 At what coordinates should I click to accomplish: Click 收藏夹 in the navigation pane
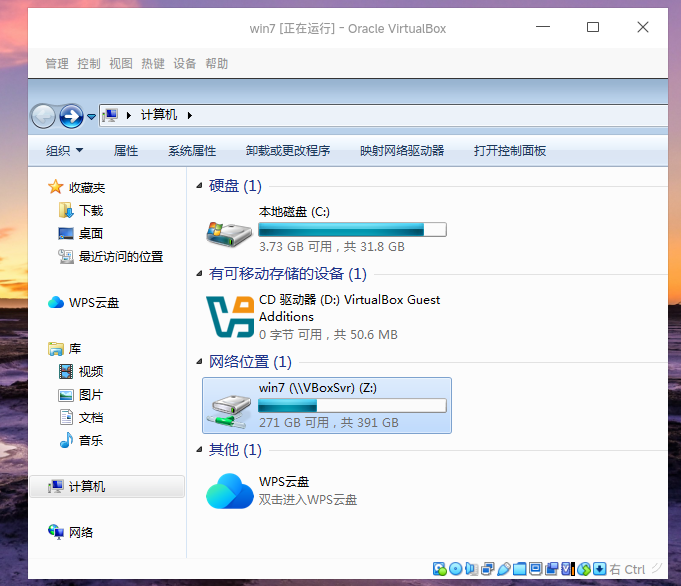[x=87, y=188]
